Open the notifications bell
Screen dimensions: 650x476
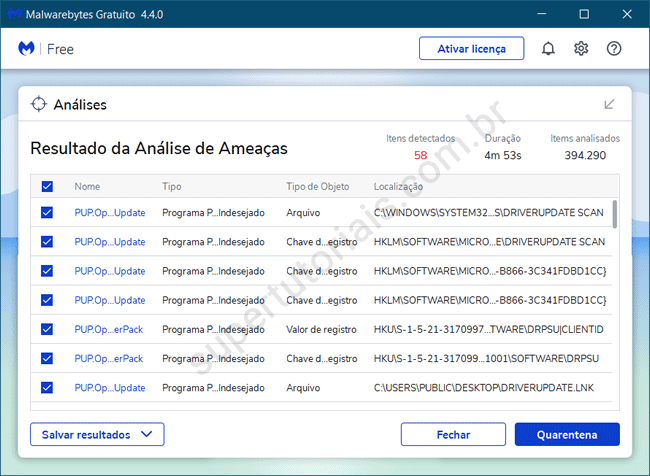pos(548,48)
